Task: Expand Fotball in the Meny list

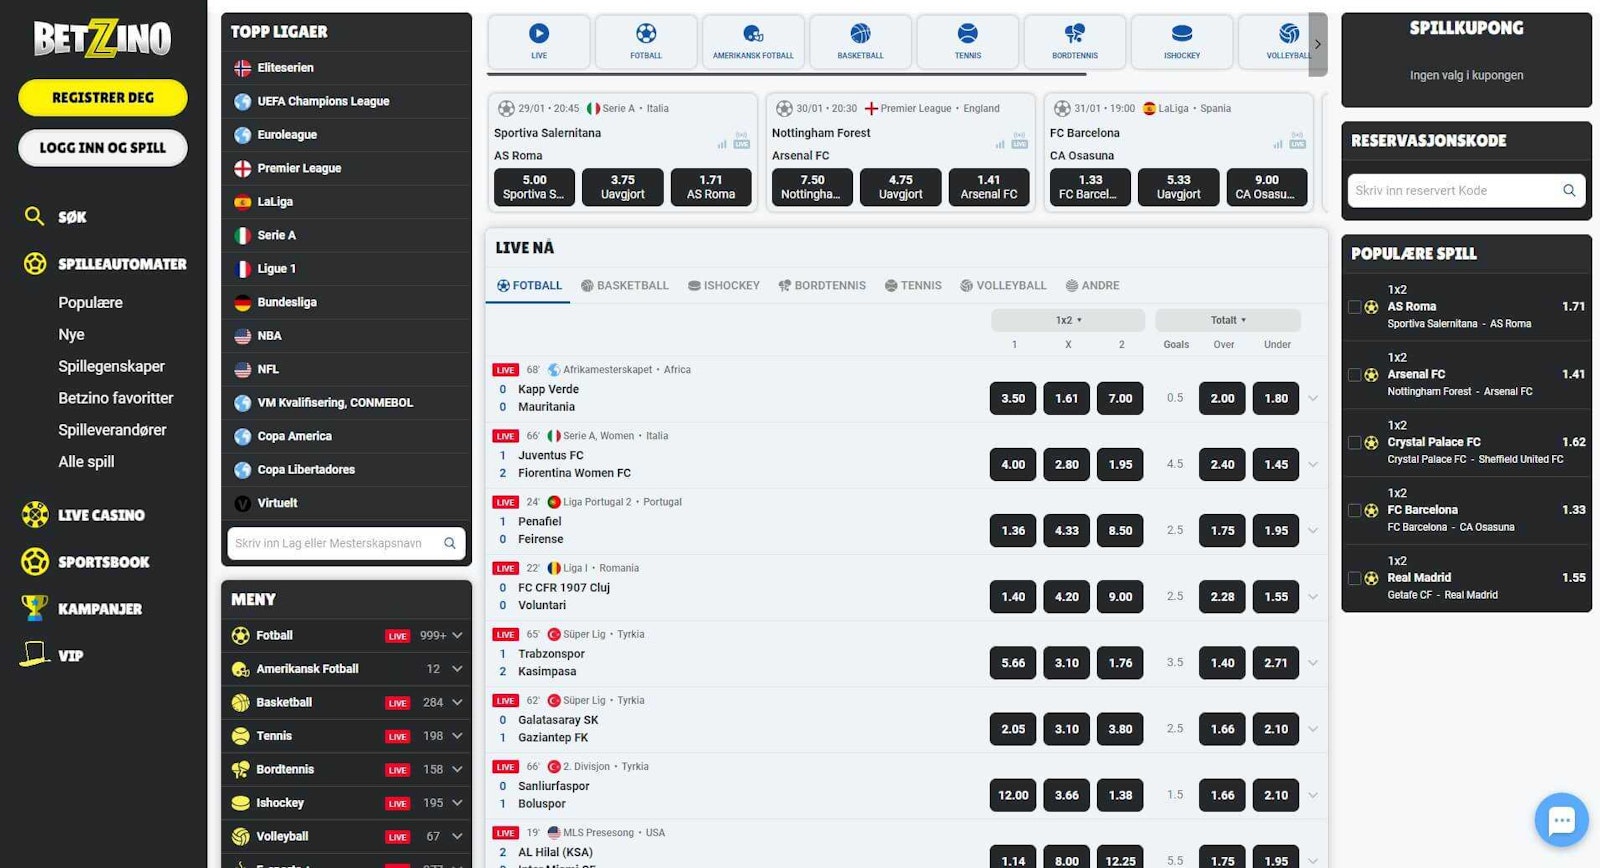Action: click(x=457, y=635)
